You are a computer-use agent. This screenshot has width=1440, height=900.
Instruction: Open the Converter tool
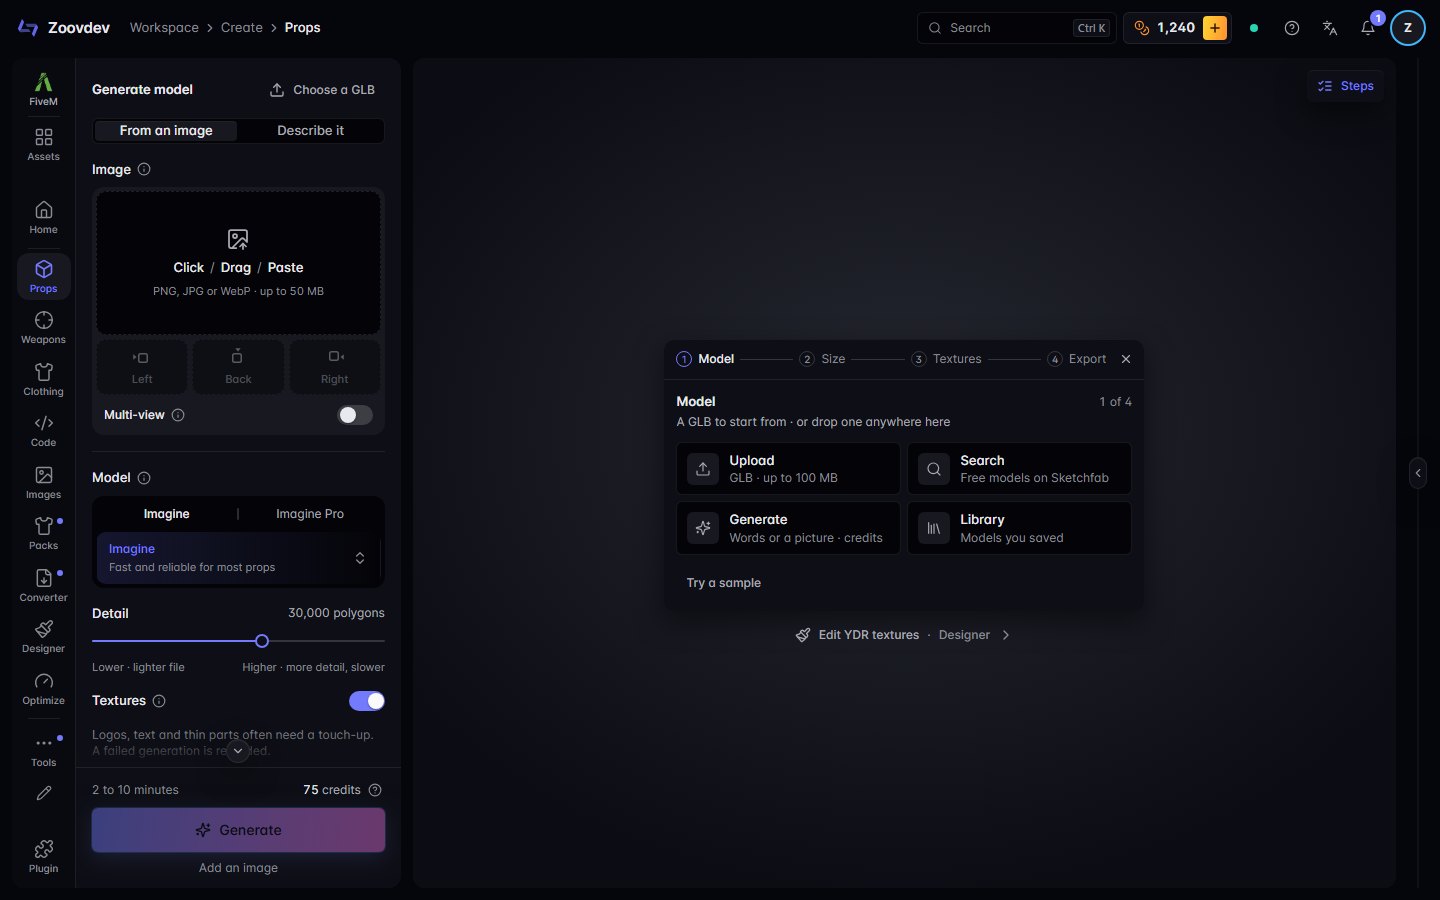43,585
